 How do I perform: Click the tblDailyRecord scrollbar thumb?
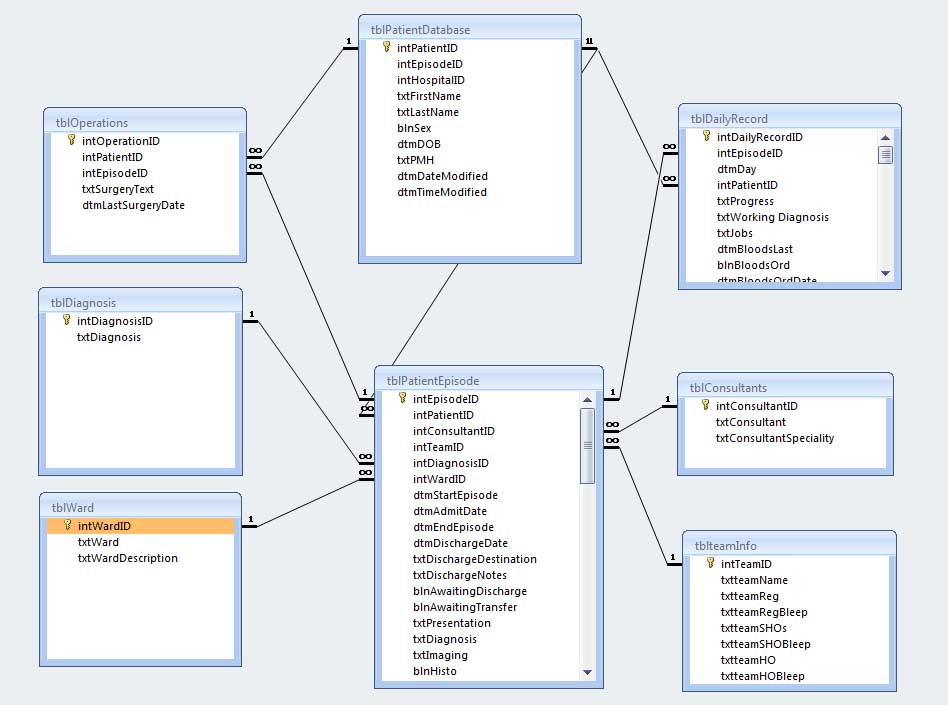click(x=885, y=155)
